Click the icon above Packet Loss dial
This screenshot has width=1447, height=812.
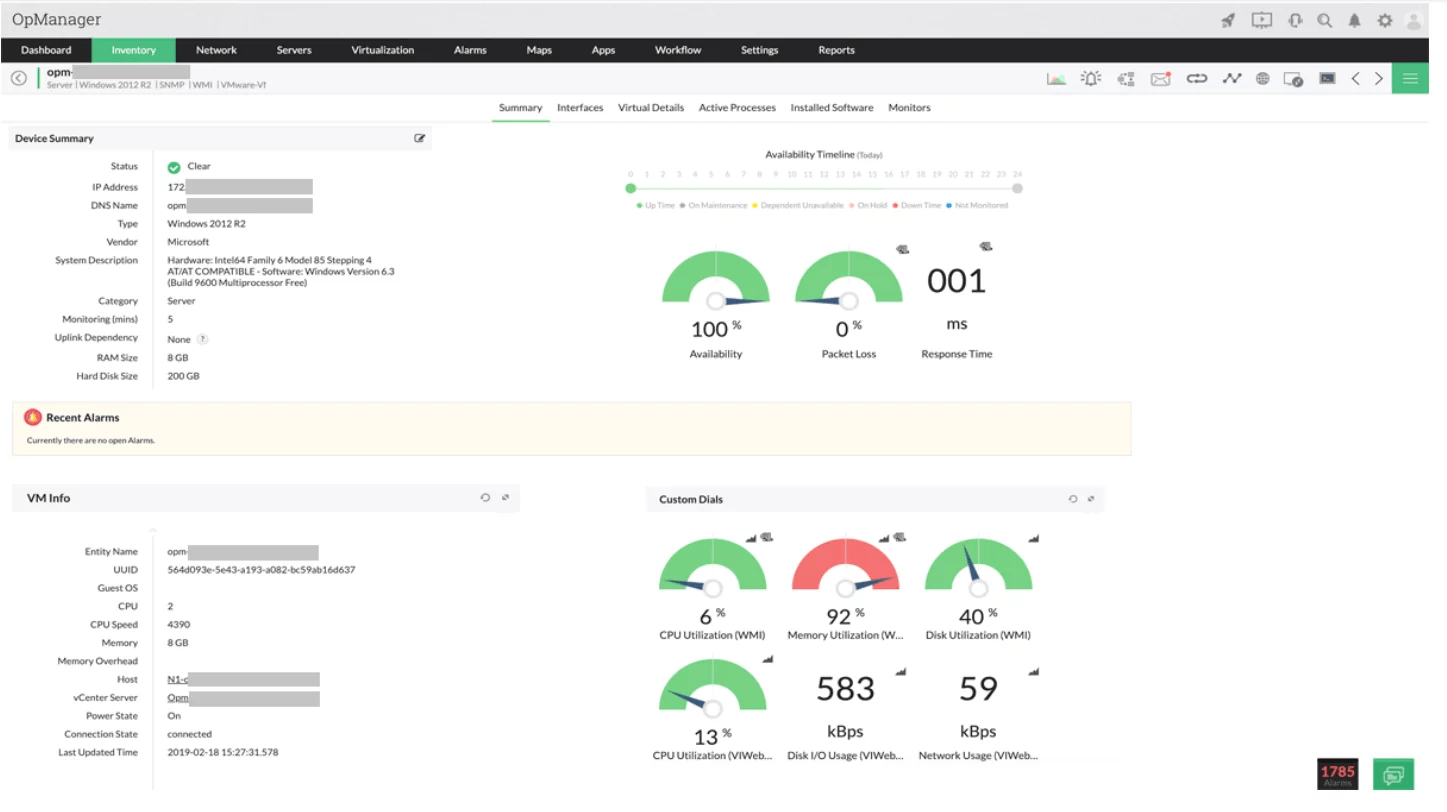(x=901, y=248)
